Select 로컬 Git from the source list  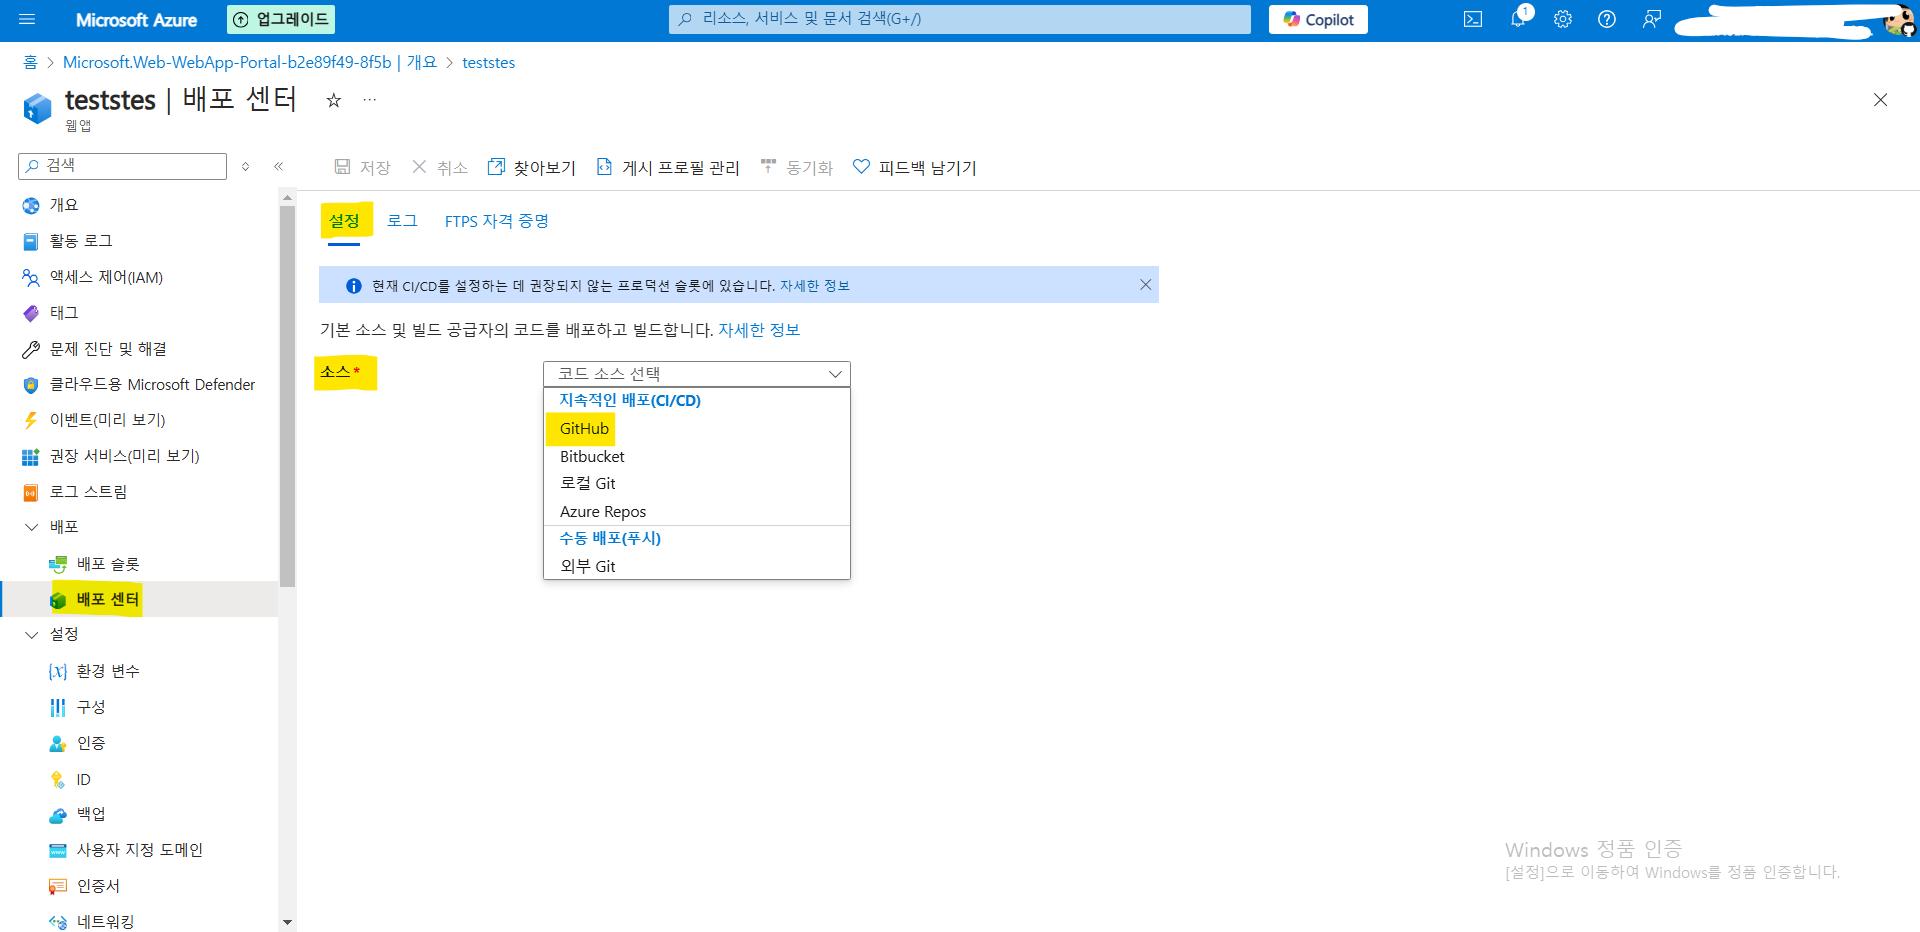coord(697,484)
